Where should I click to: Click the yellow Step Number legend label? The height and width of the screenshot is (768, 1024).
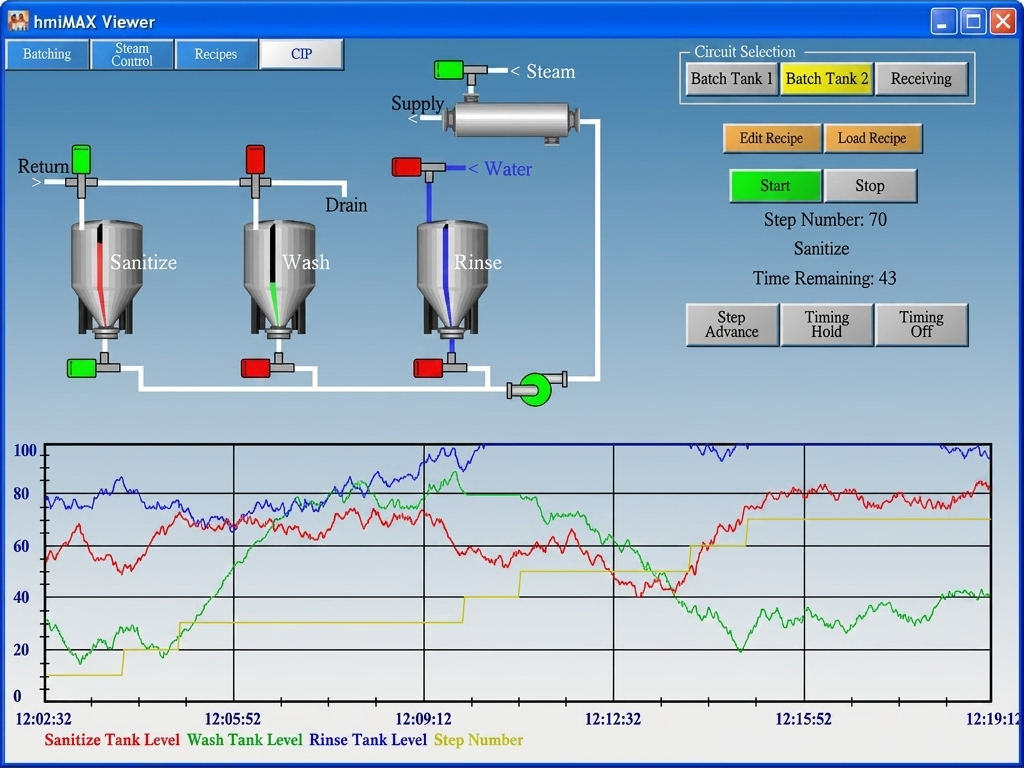pos(479,740)
